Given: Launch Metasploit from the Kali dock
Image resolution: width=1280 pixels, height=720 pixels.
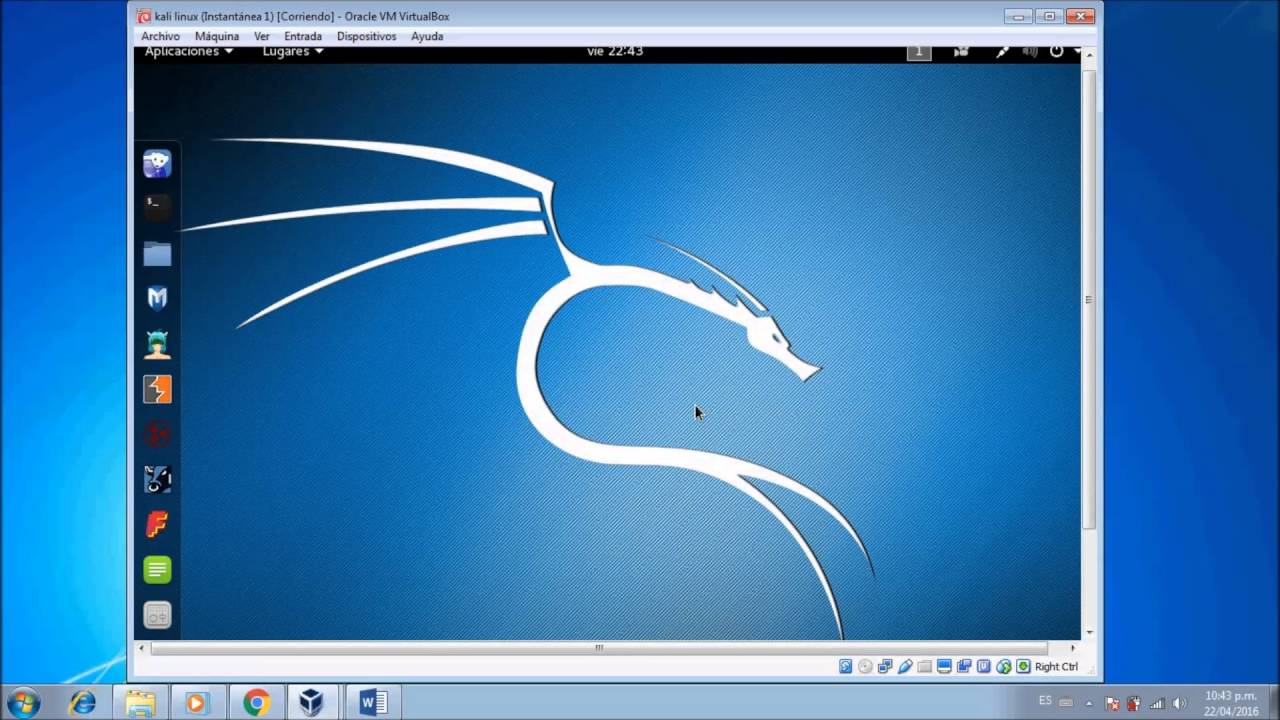Looking at the screenshot, I should [x=157, y=298].
